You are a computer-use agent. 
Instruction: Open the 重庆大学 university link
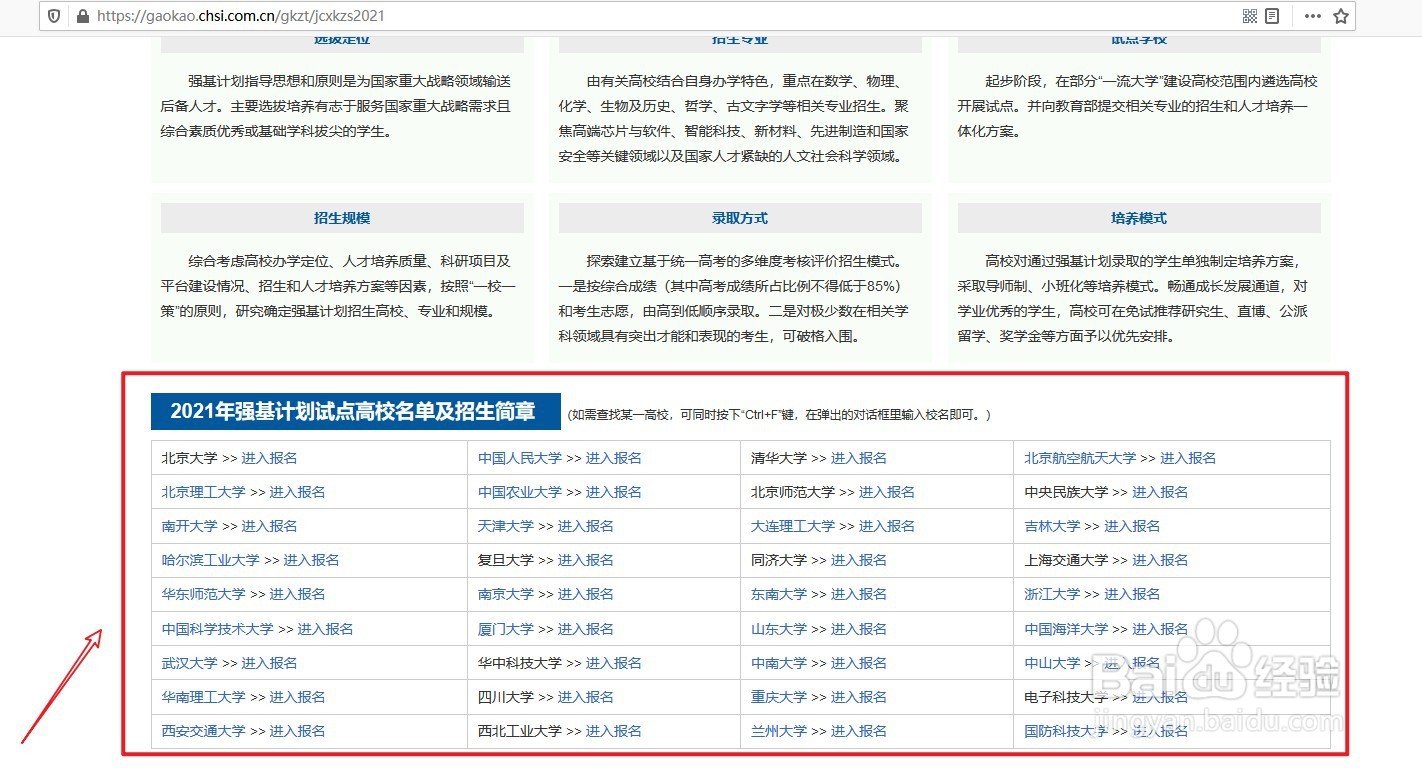(x=779, y=697)
